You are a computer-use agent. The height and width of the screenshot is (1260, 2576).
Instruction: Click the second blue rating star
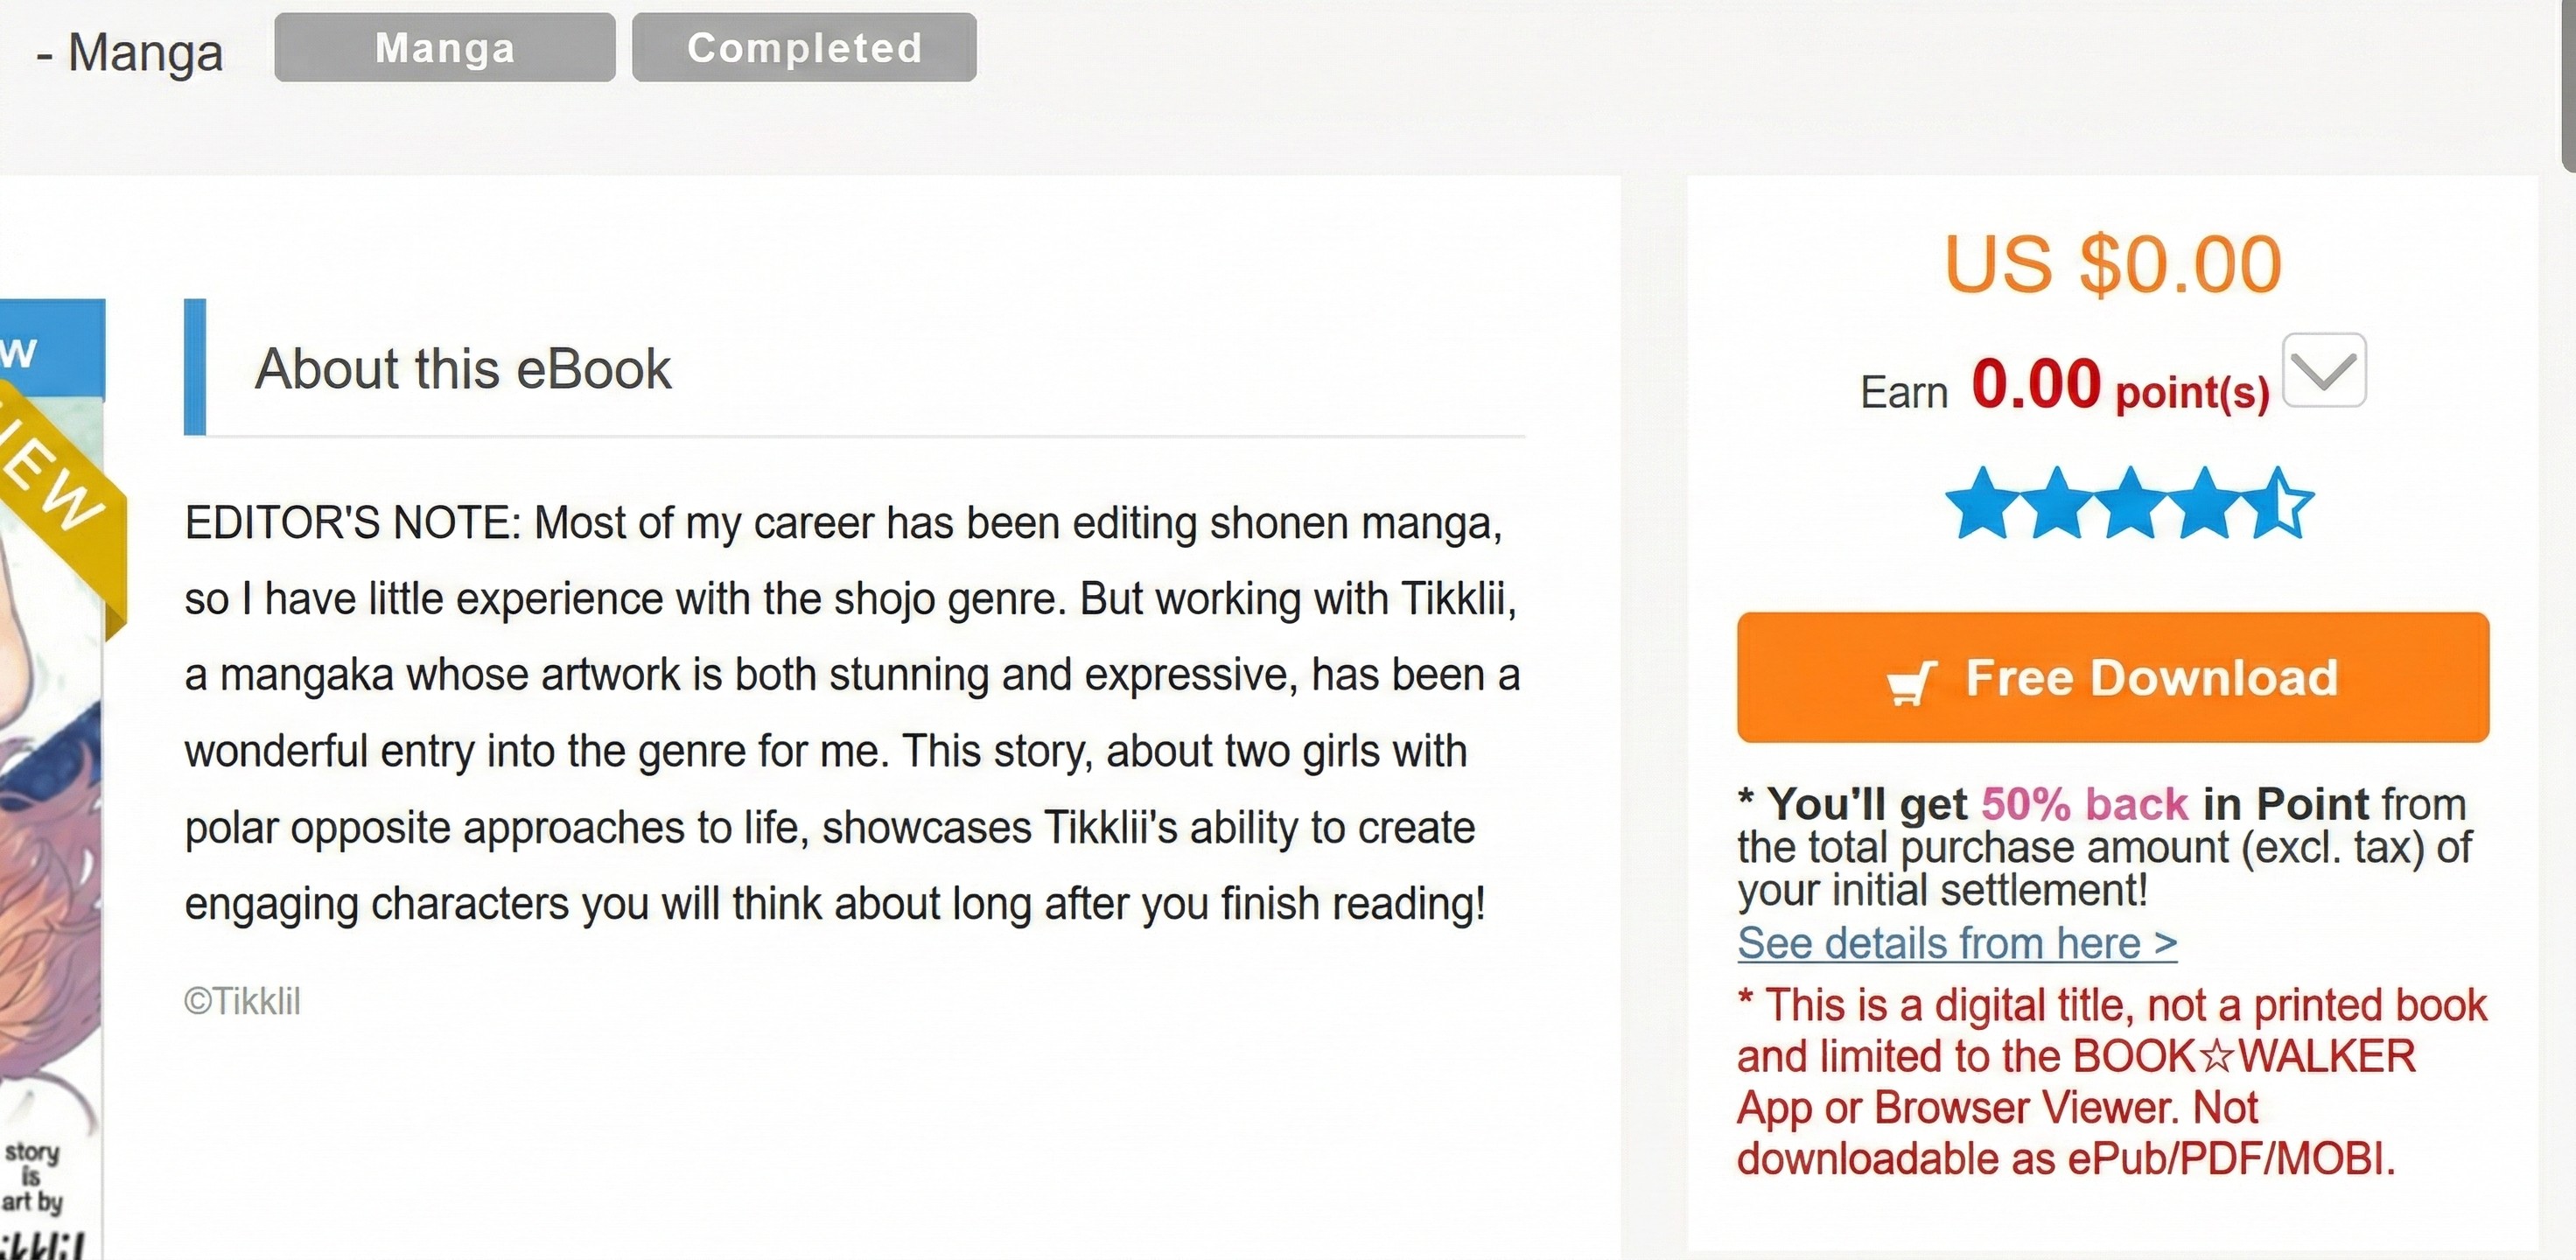[2056, 504]
